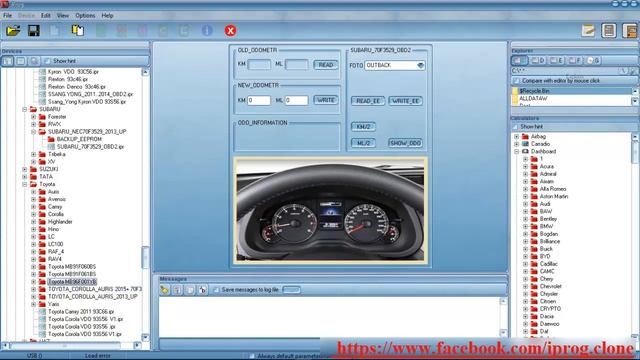Click the search icon in Devices panel
Image resolution: width=640 pixels, height=360 pixels.
pos(34,61)
